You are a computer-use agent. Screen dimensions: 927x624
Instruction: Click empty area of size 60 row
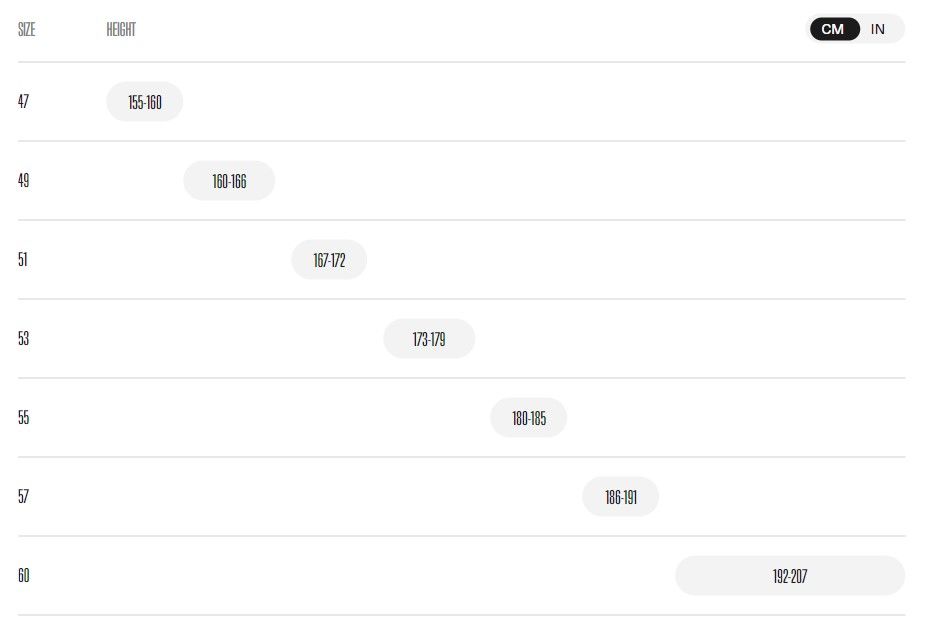(x=355, y=575)
